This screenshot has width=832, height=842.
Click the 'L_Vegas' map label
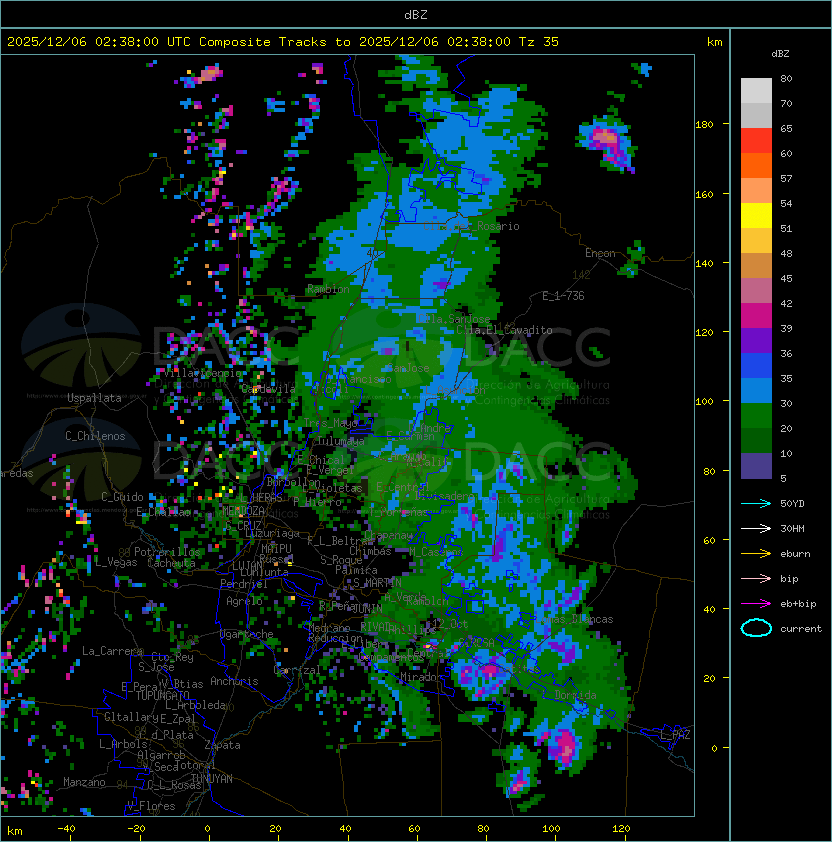[x=116, y=562]
